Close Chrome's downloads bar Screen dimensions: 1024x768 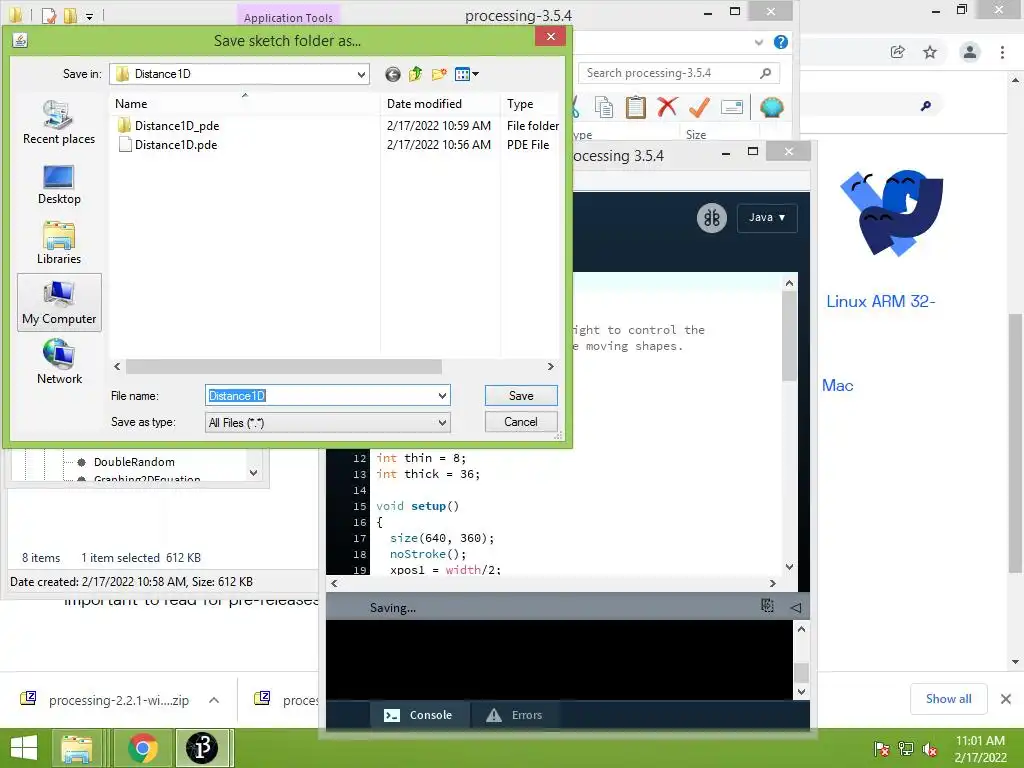pos(1006,699)
